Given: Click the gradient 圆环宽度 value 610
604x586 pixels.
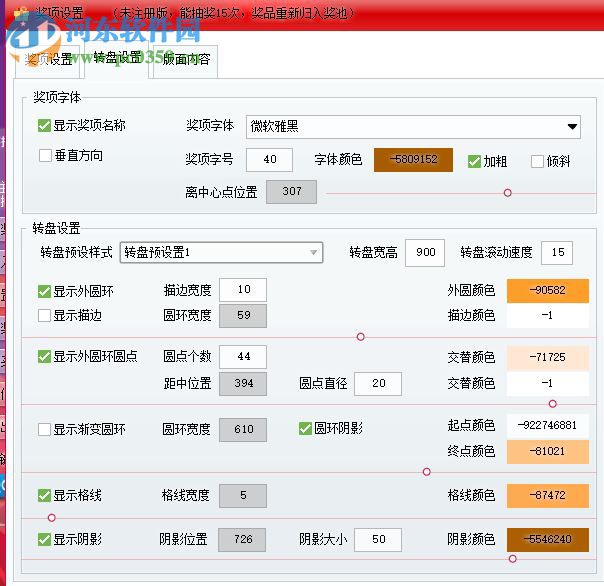Looking at the screenshot, I should coord(243,429).
